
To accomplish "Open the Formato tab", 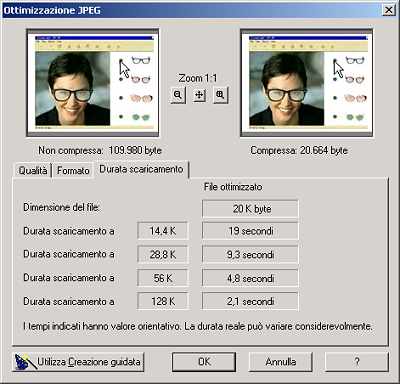I will [x=73, y=170].
